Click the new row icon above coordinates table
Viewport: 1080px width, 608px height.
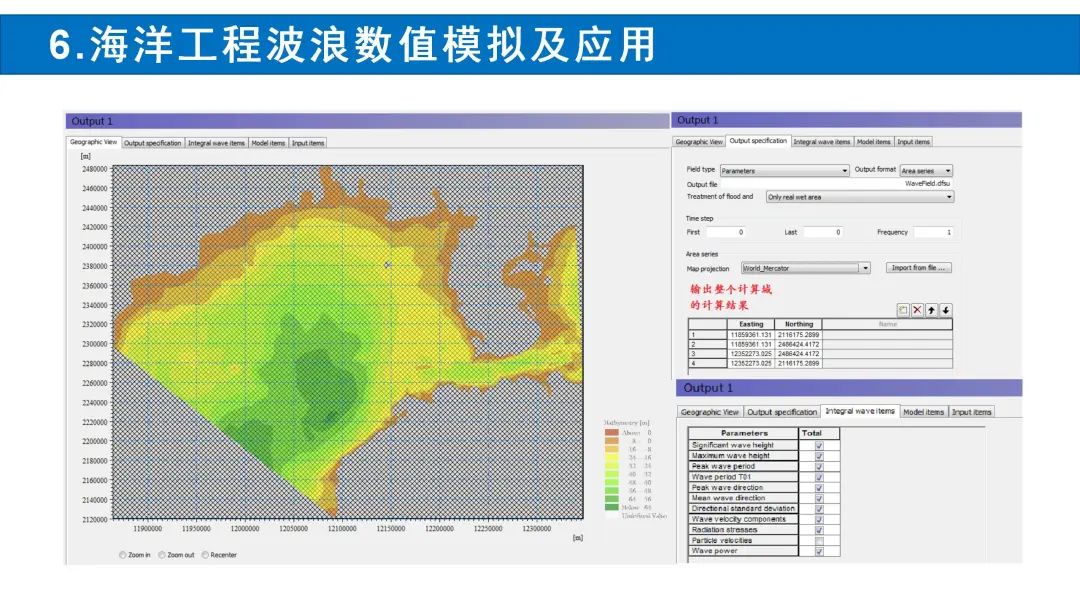pyautogui.click(x=902, y=310)
